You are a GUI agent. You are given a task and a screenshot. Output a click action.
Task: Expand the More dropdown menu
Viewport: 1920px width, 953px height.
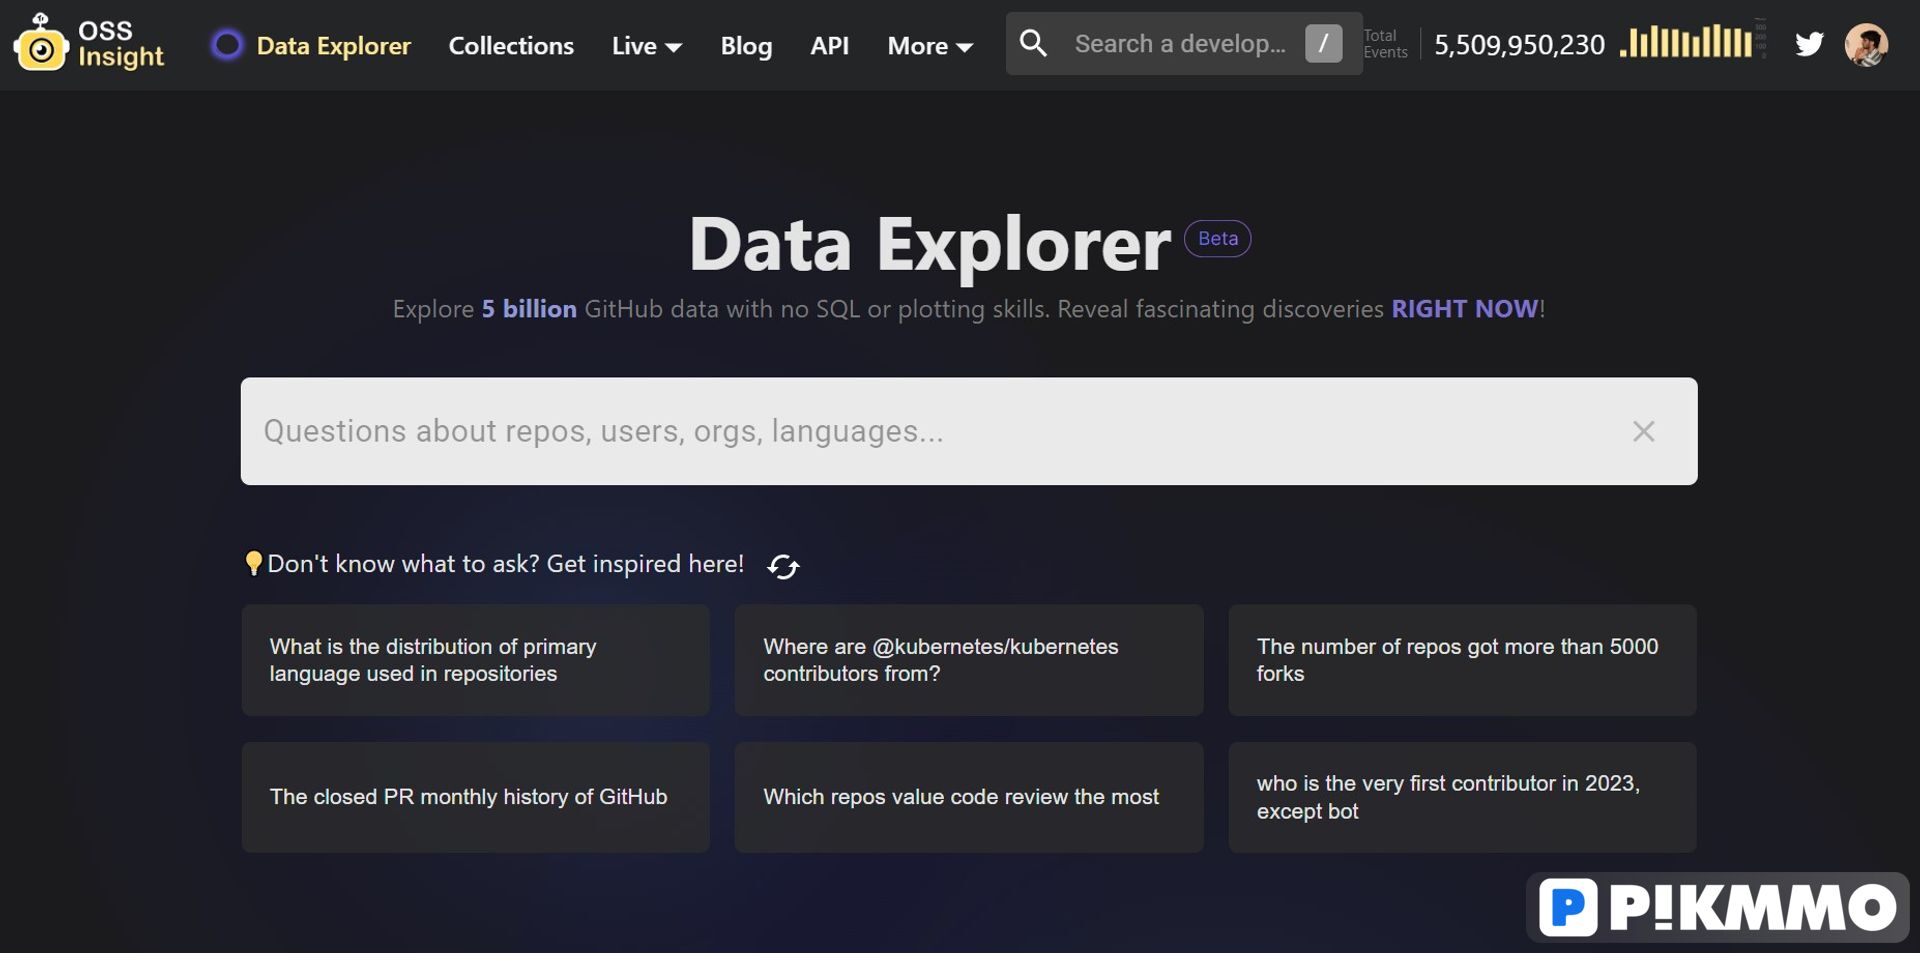click(x=930, y=45)
